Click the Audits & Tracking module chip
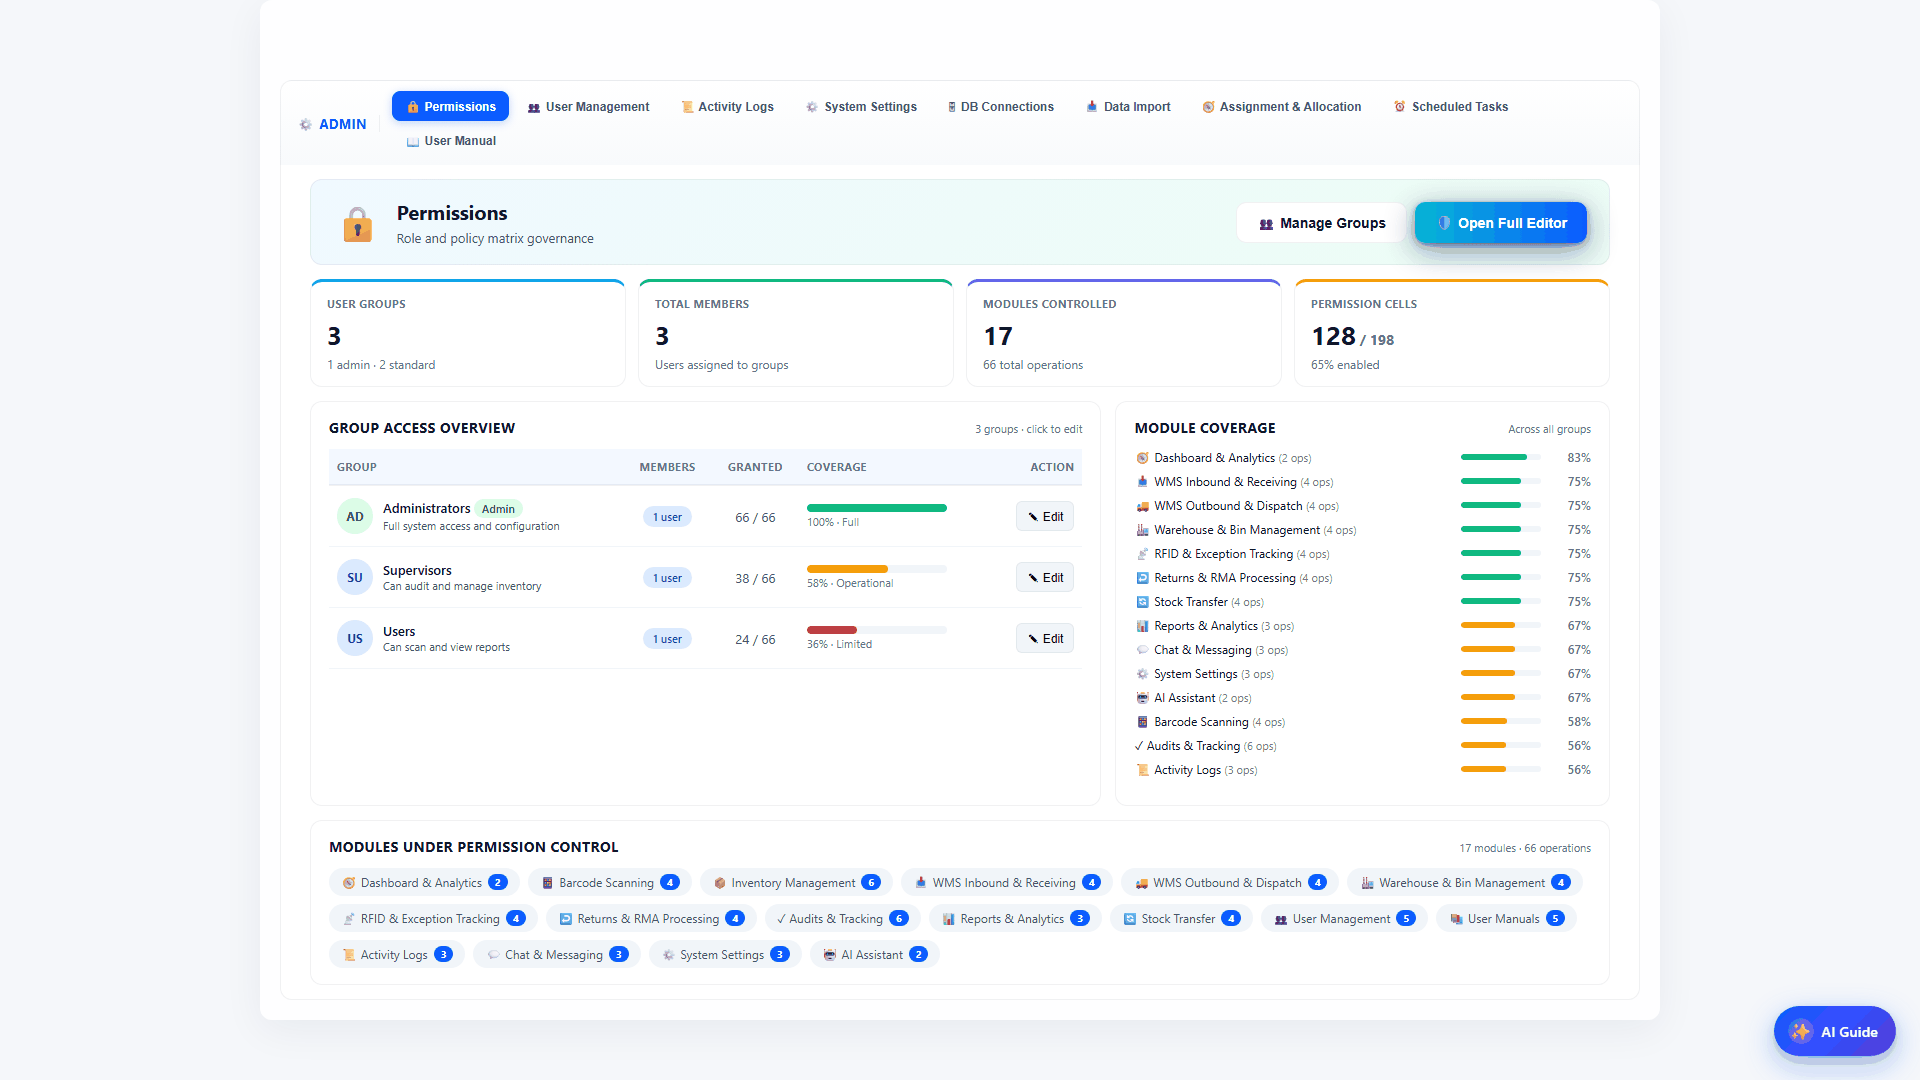 click(x=841, y=919)
